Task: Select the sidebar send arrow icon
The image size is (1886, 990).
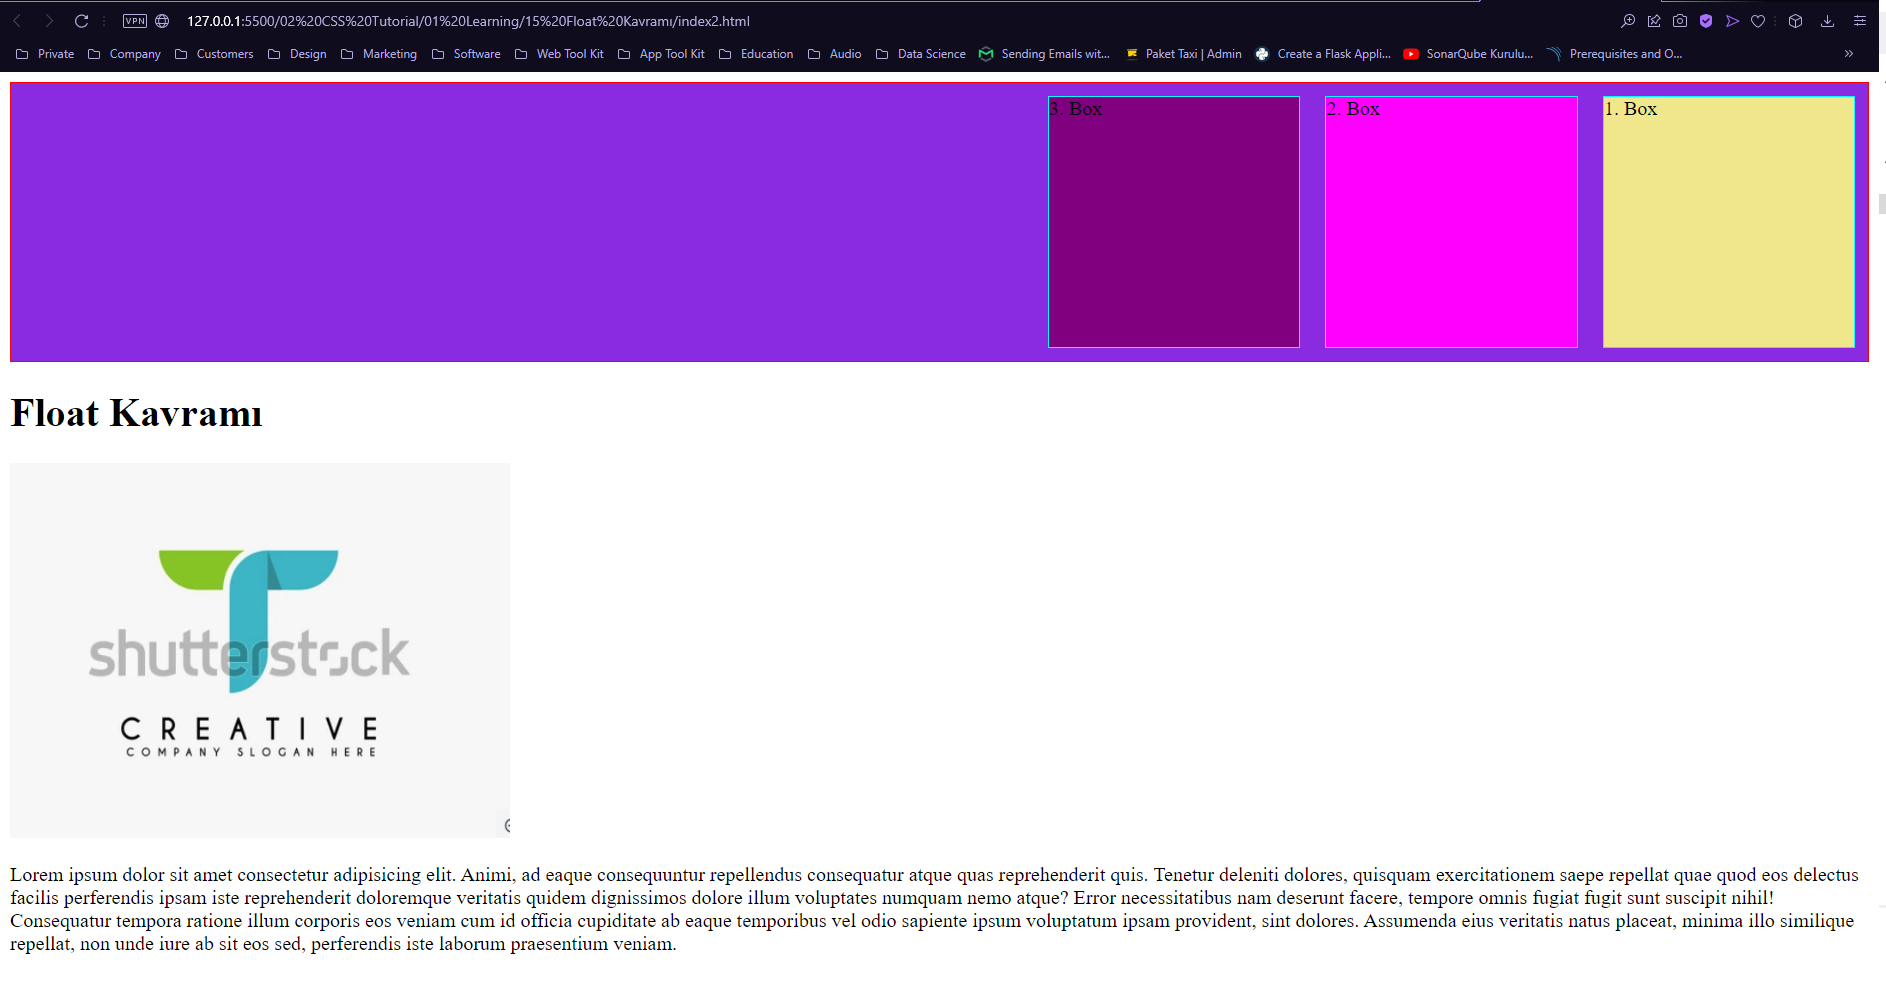Action: (1732, 20)
